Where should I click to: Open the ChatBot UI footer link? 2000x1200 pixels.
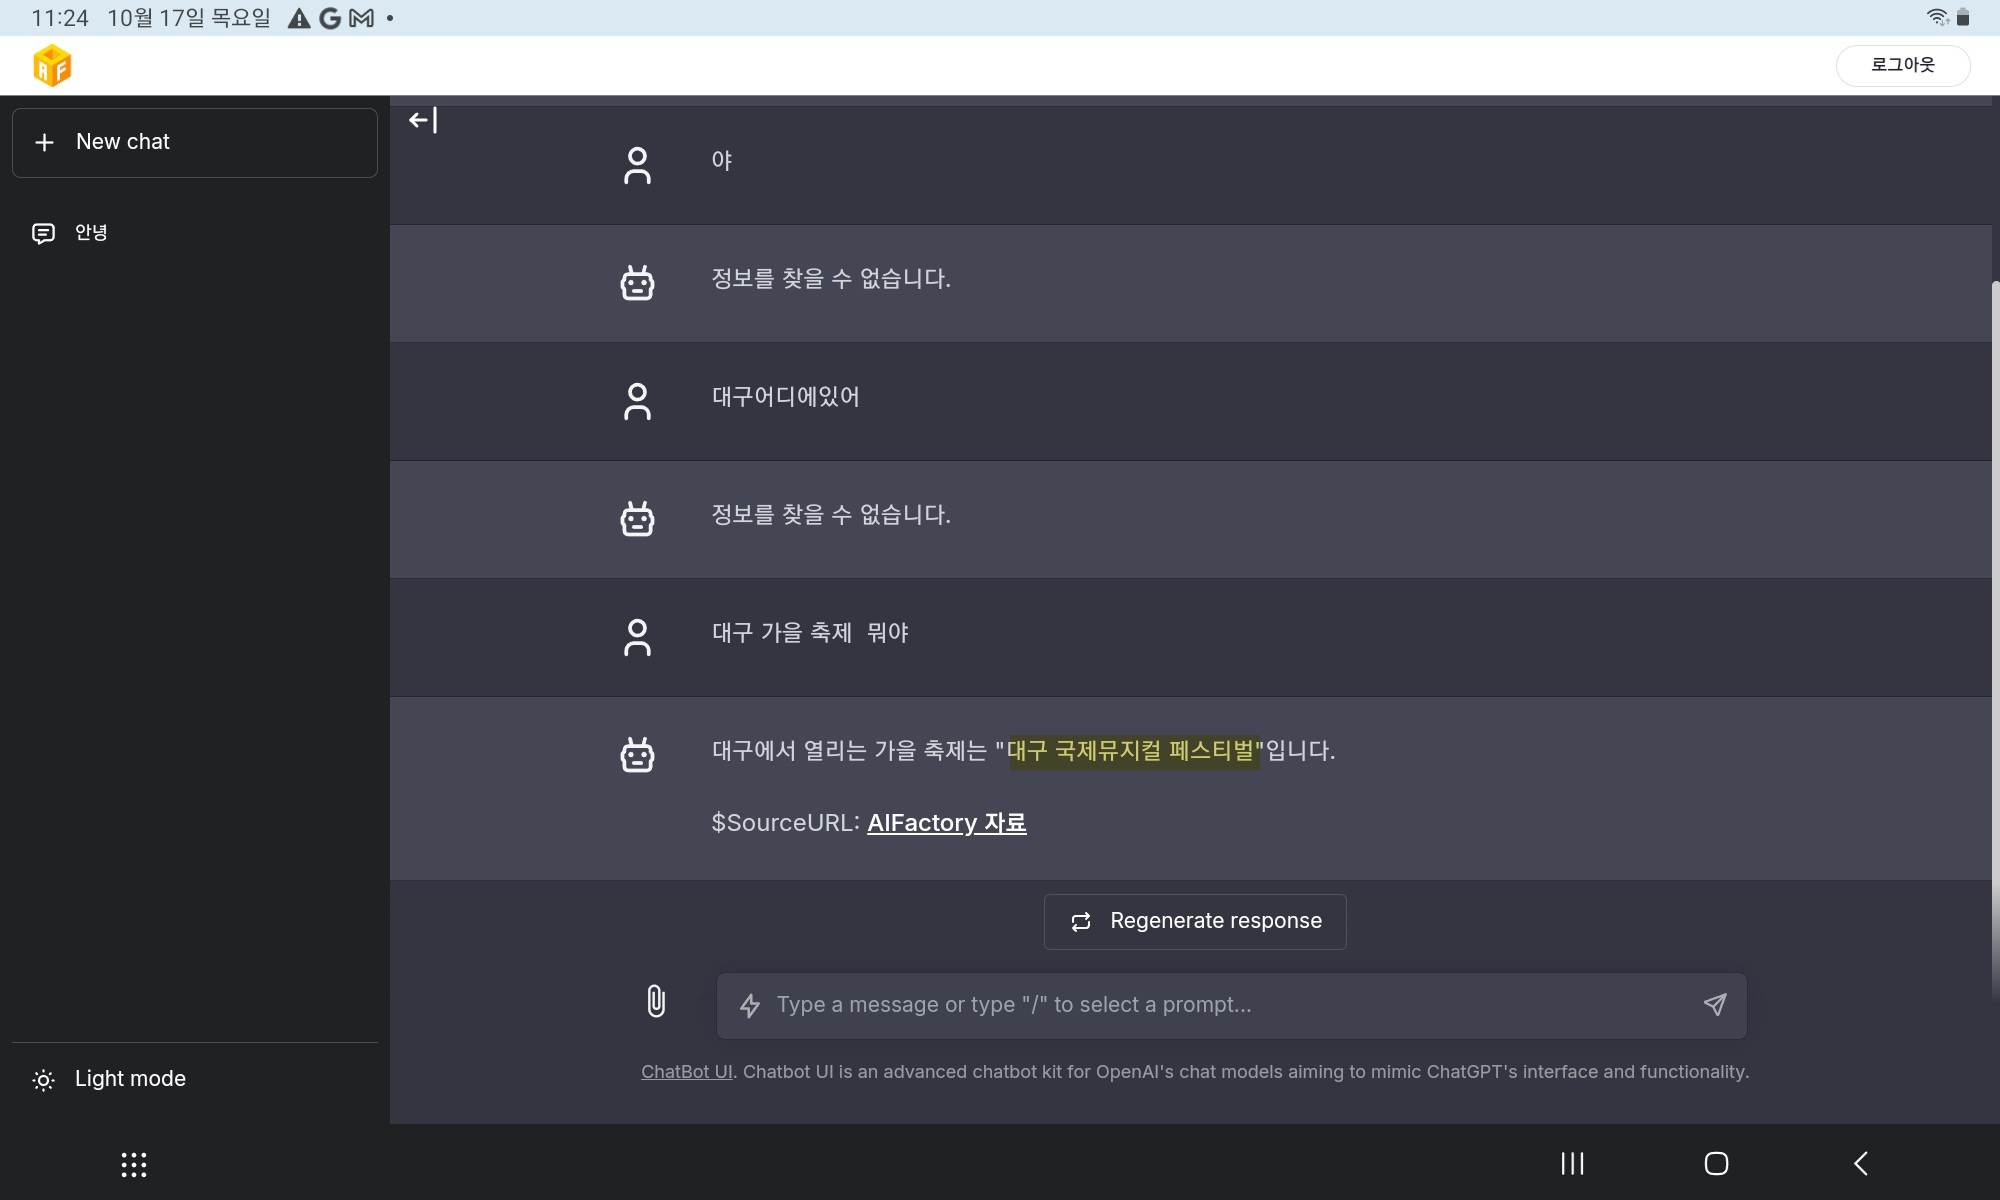pos(686,1071)
